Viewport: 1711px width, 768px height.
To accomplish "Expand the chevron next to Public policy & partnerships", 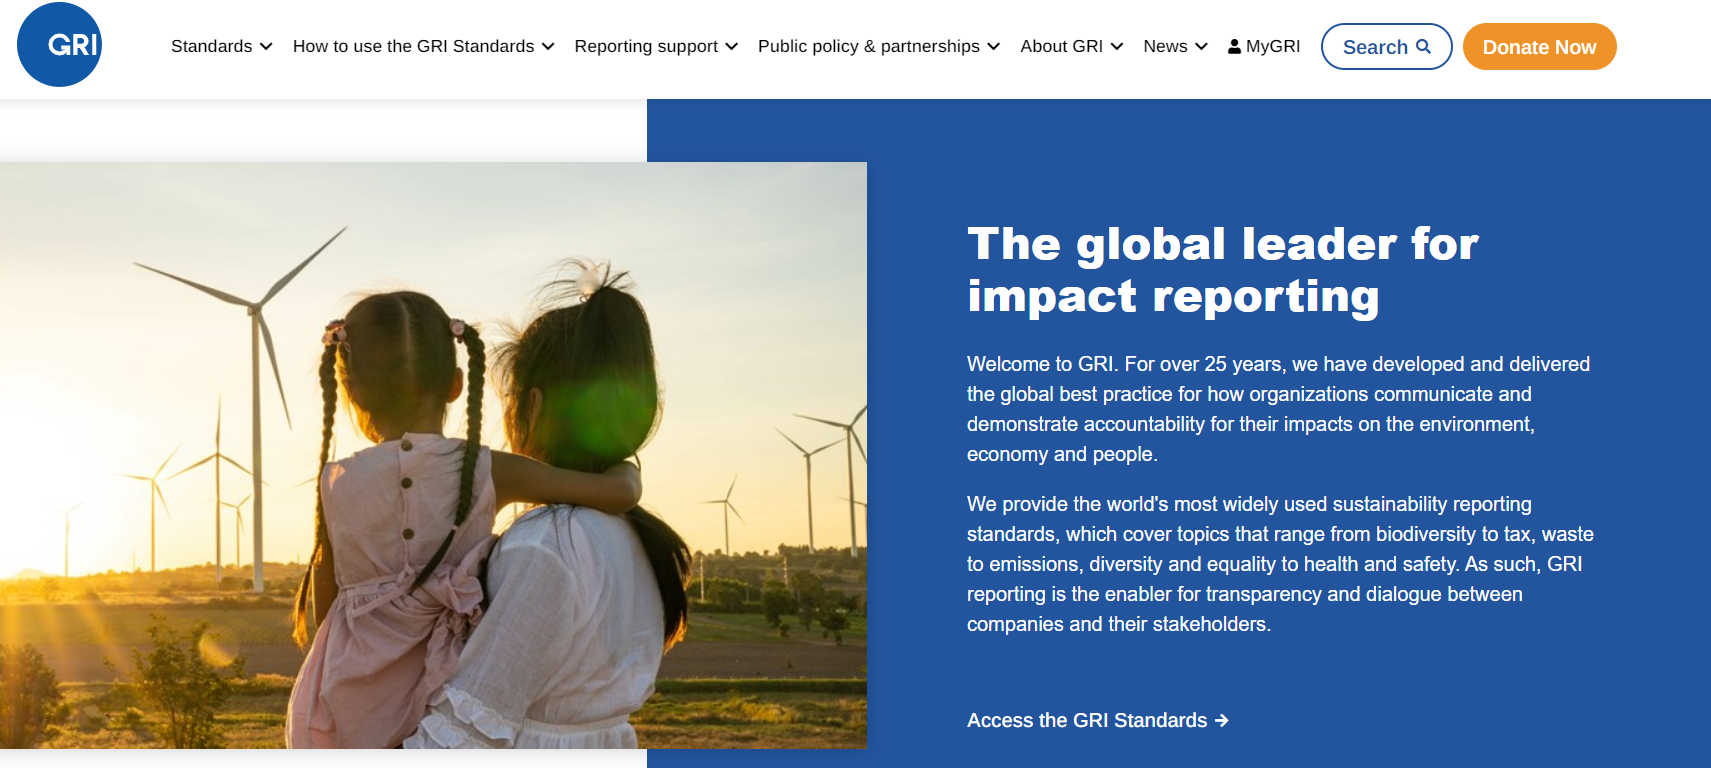I will [x=993, y=47].
